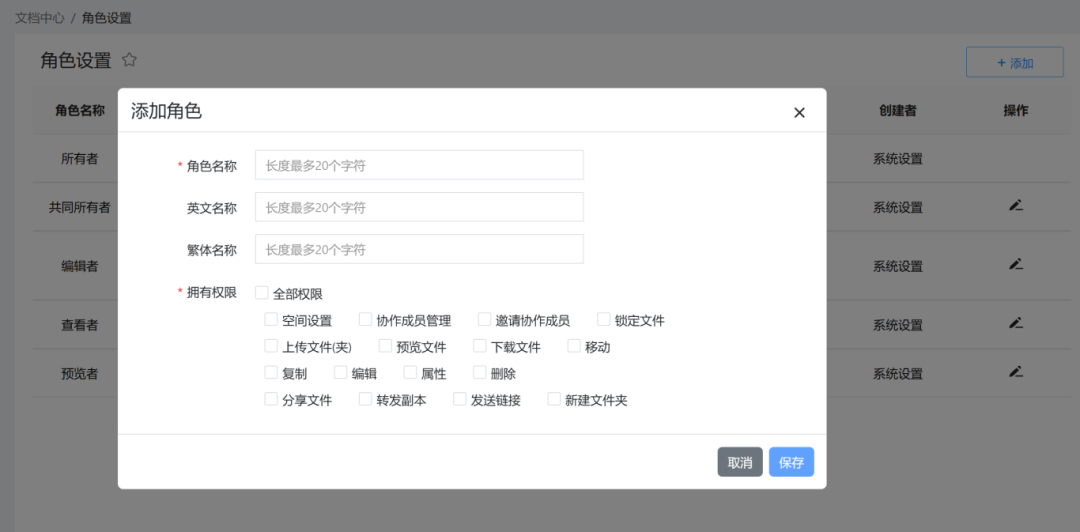This screenshot has height=532, width=1080.
Task: Click the 角色设置 breadcrumb item
Action: (107, 18)
